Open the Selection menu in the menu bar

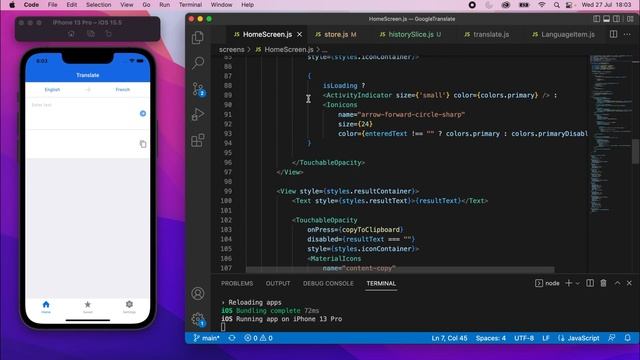98,5
